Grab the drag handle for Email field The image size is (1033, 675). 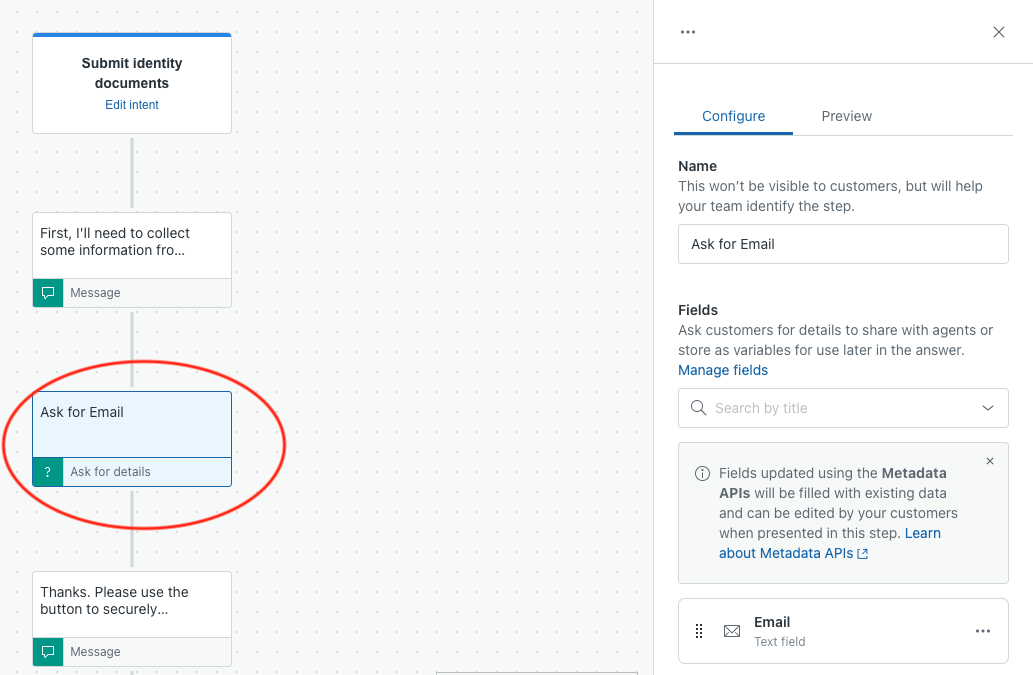[x=699, y=631]
